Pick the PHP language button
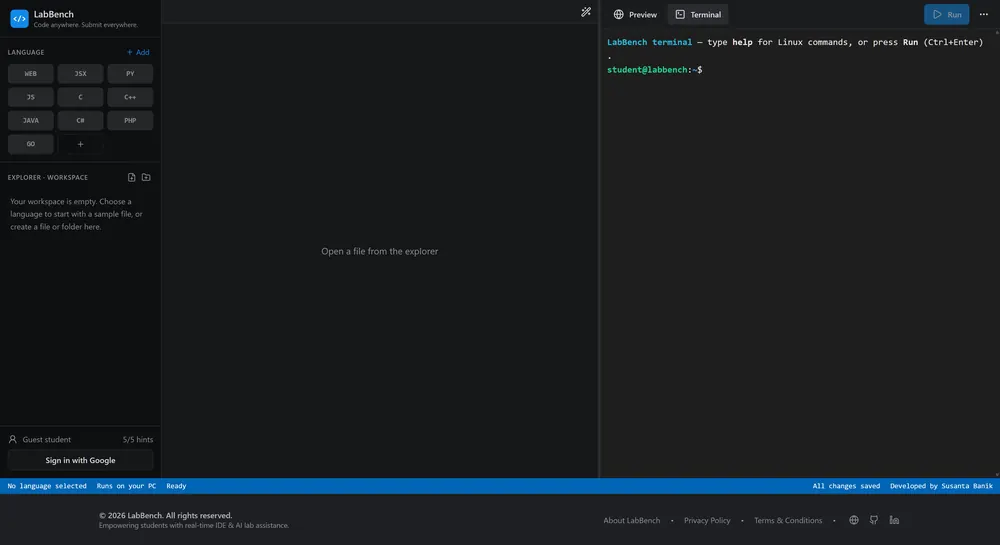1000x545 pixels. click(x=130, y=120)
